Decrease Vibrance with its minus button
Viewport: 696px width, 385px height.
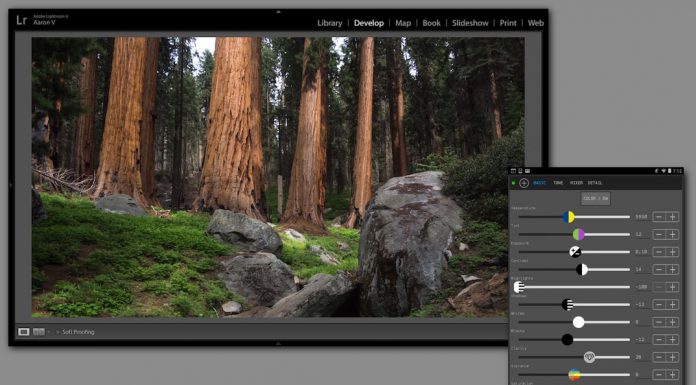coord(659,375)
